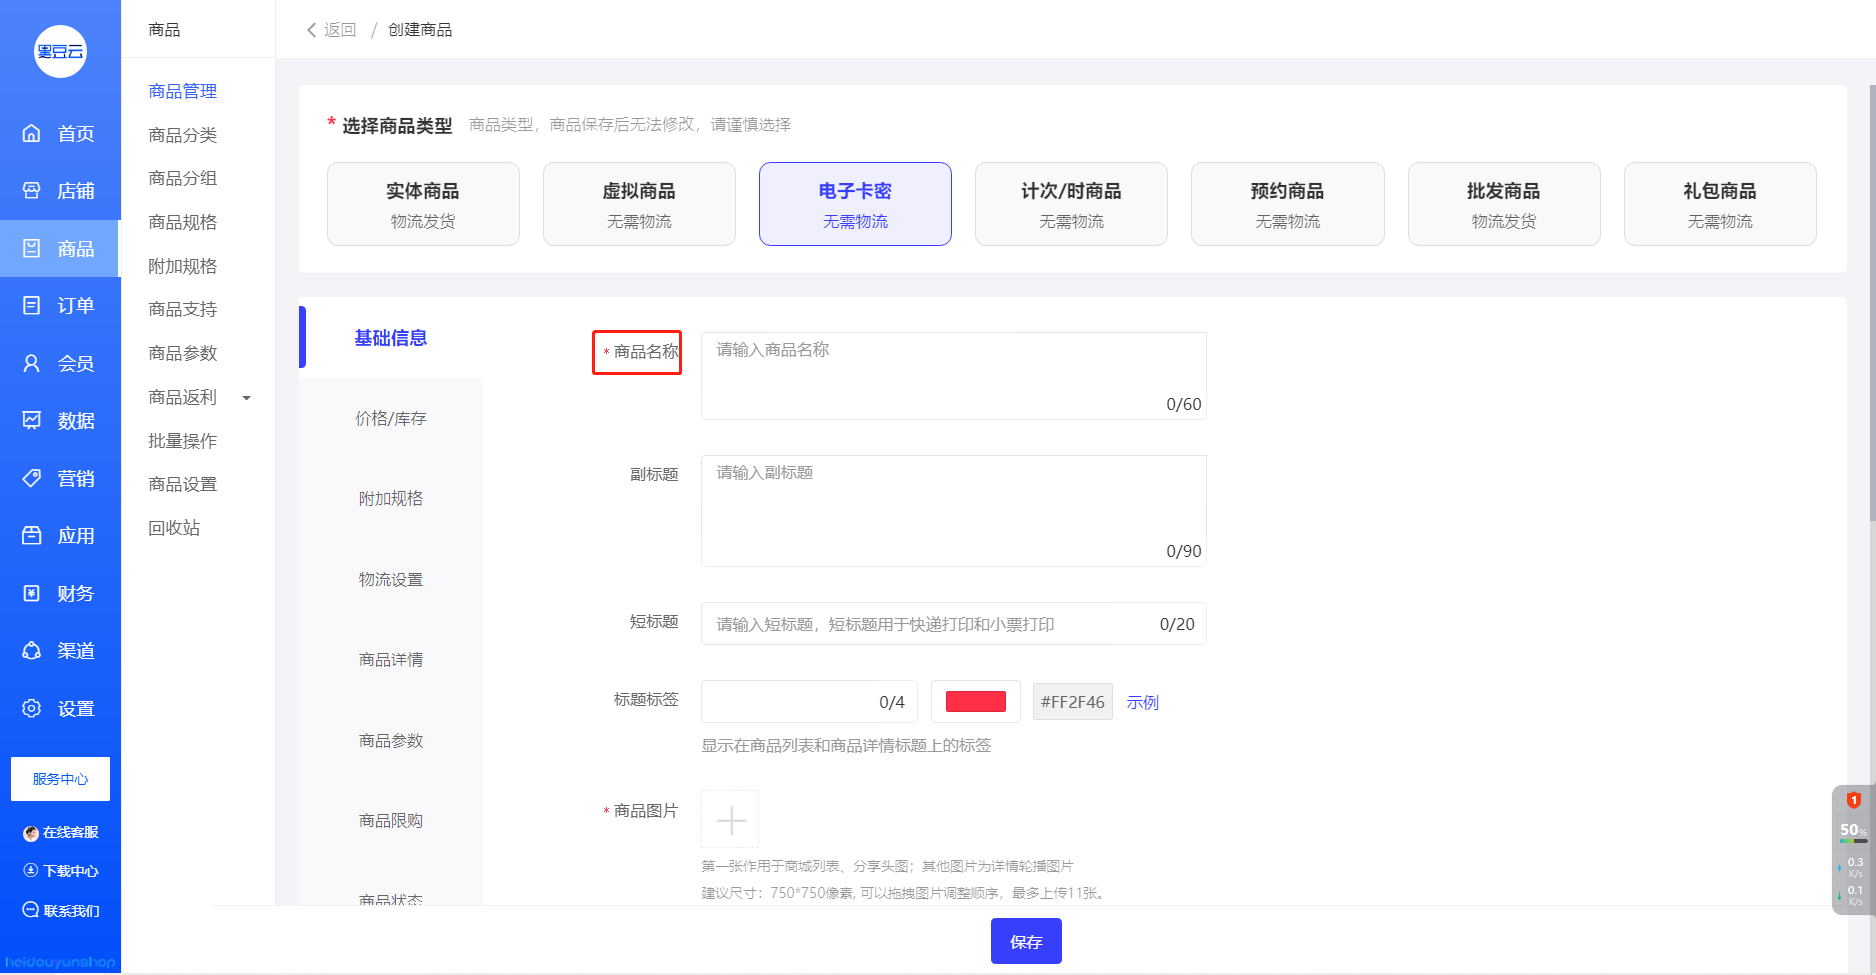This screenshot has width=1876, height=975.
Task: Open the marketing (营销) tag icon
Action: click(32, 478)
